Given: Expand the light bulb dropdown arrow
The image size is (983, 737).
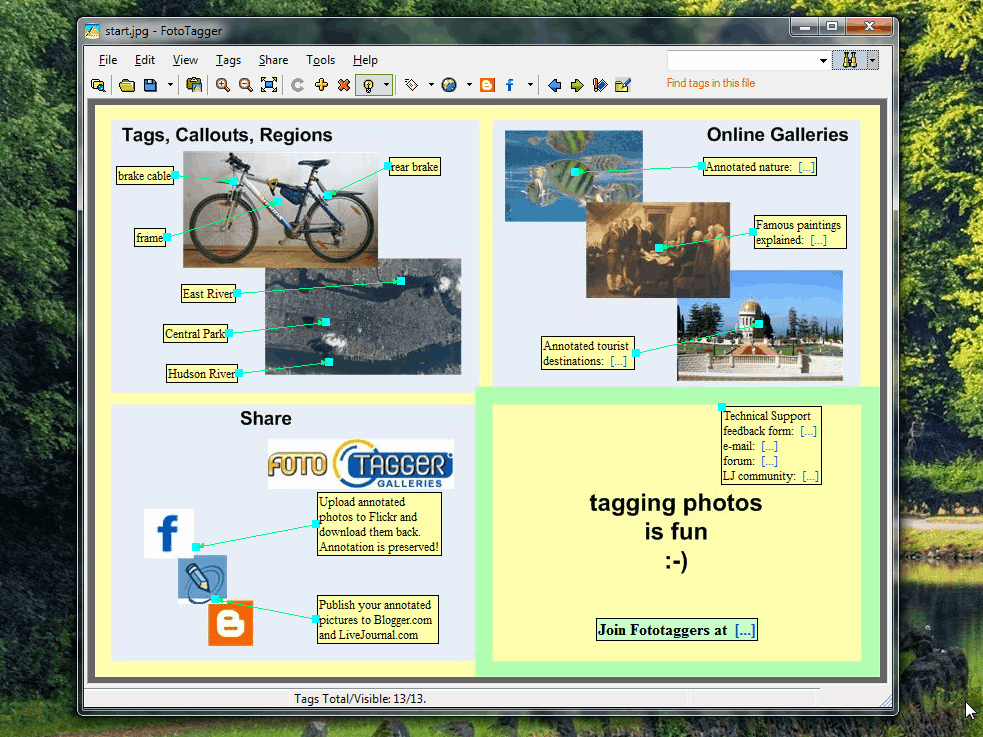Looking at the screenshot, I should (x=386, y=85).
